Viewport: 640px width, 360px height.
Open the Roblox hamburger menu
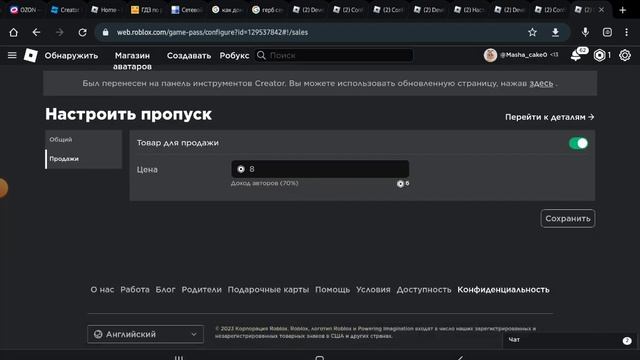pos(12,55)
